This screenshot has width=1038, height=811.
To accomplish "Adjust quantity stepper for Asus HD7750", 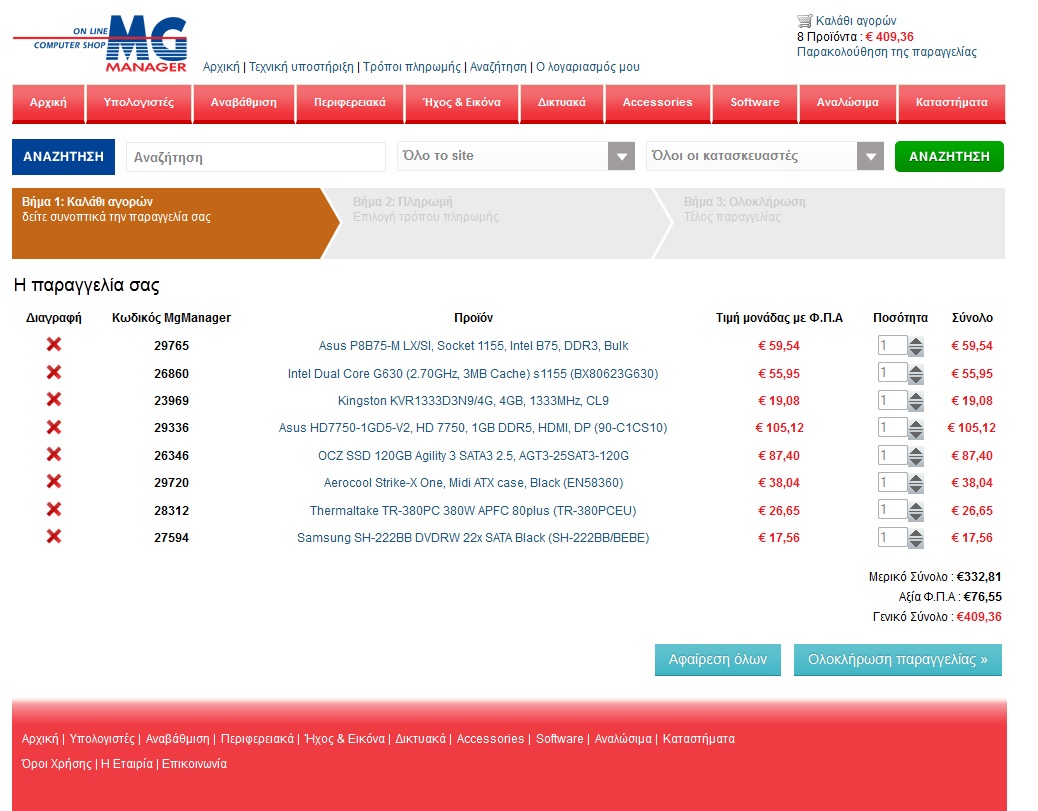I will [x=916, y=429].
